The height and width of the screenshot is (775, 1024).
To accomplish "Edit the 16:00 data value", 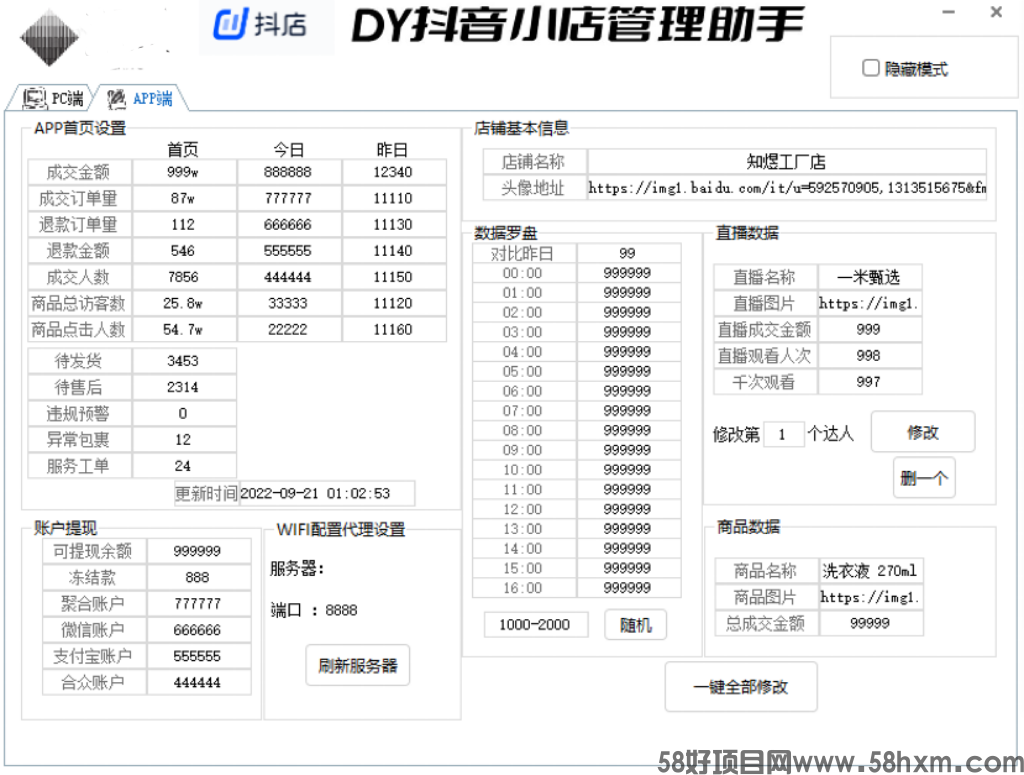I will click(628, 588).
